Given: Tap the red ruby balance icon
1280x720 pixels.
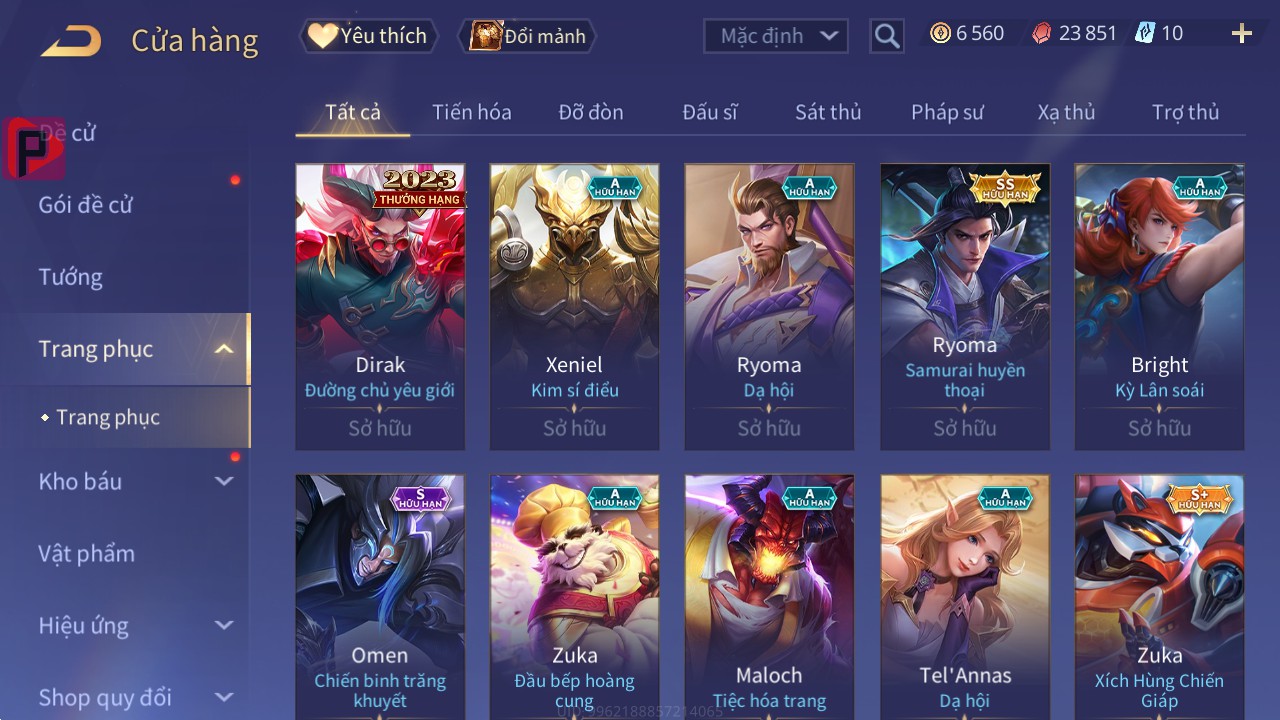Looking at the screenshot, I should pos(1042,33).
